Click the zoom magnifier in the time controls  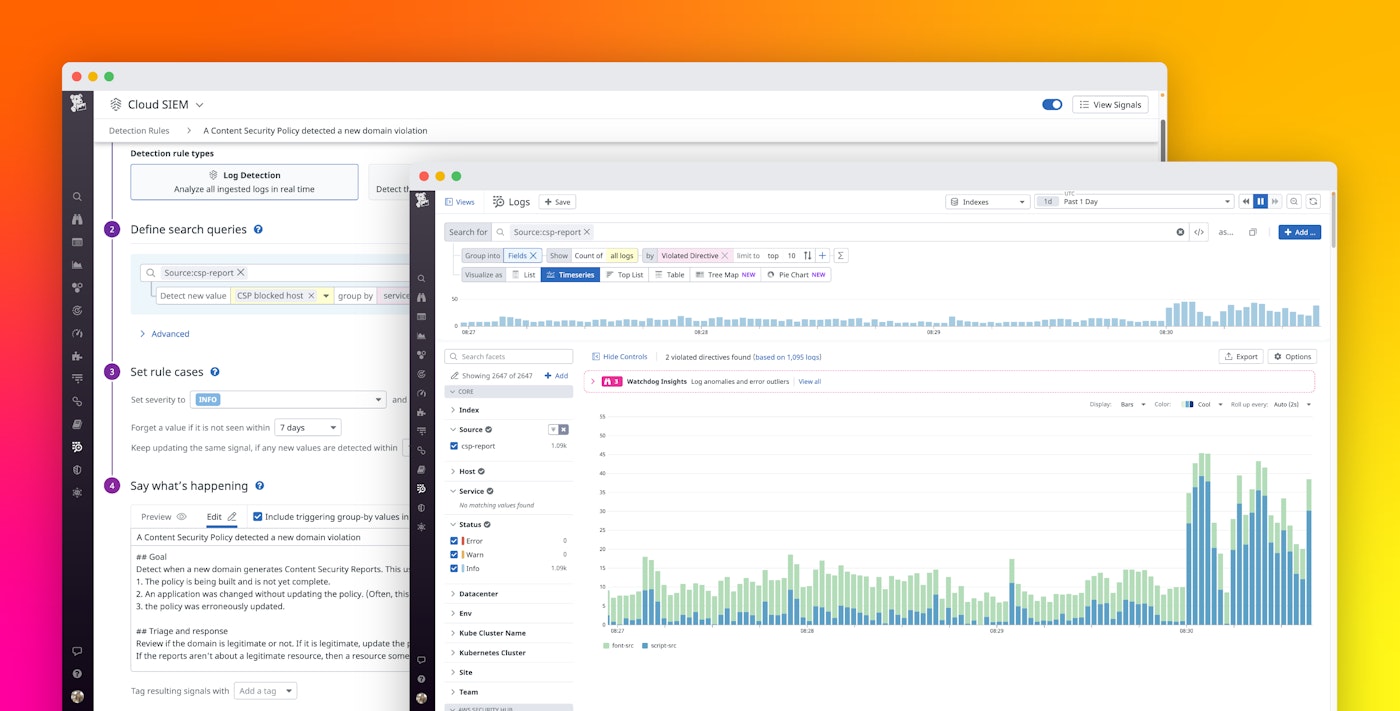pyautogui.click(x=1294, y=201)
